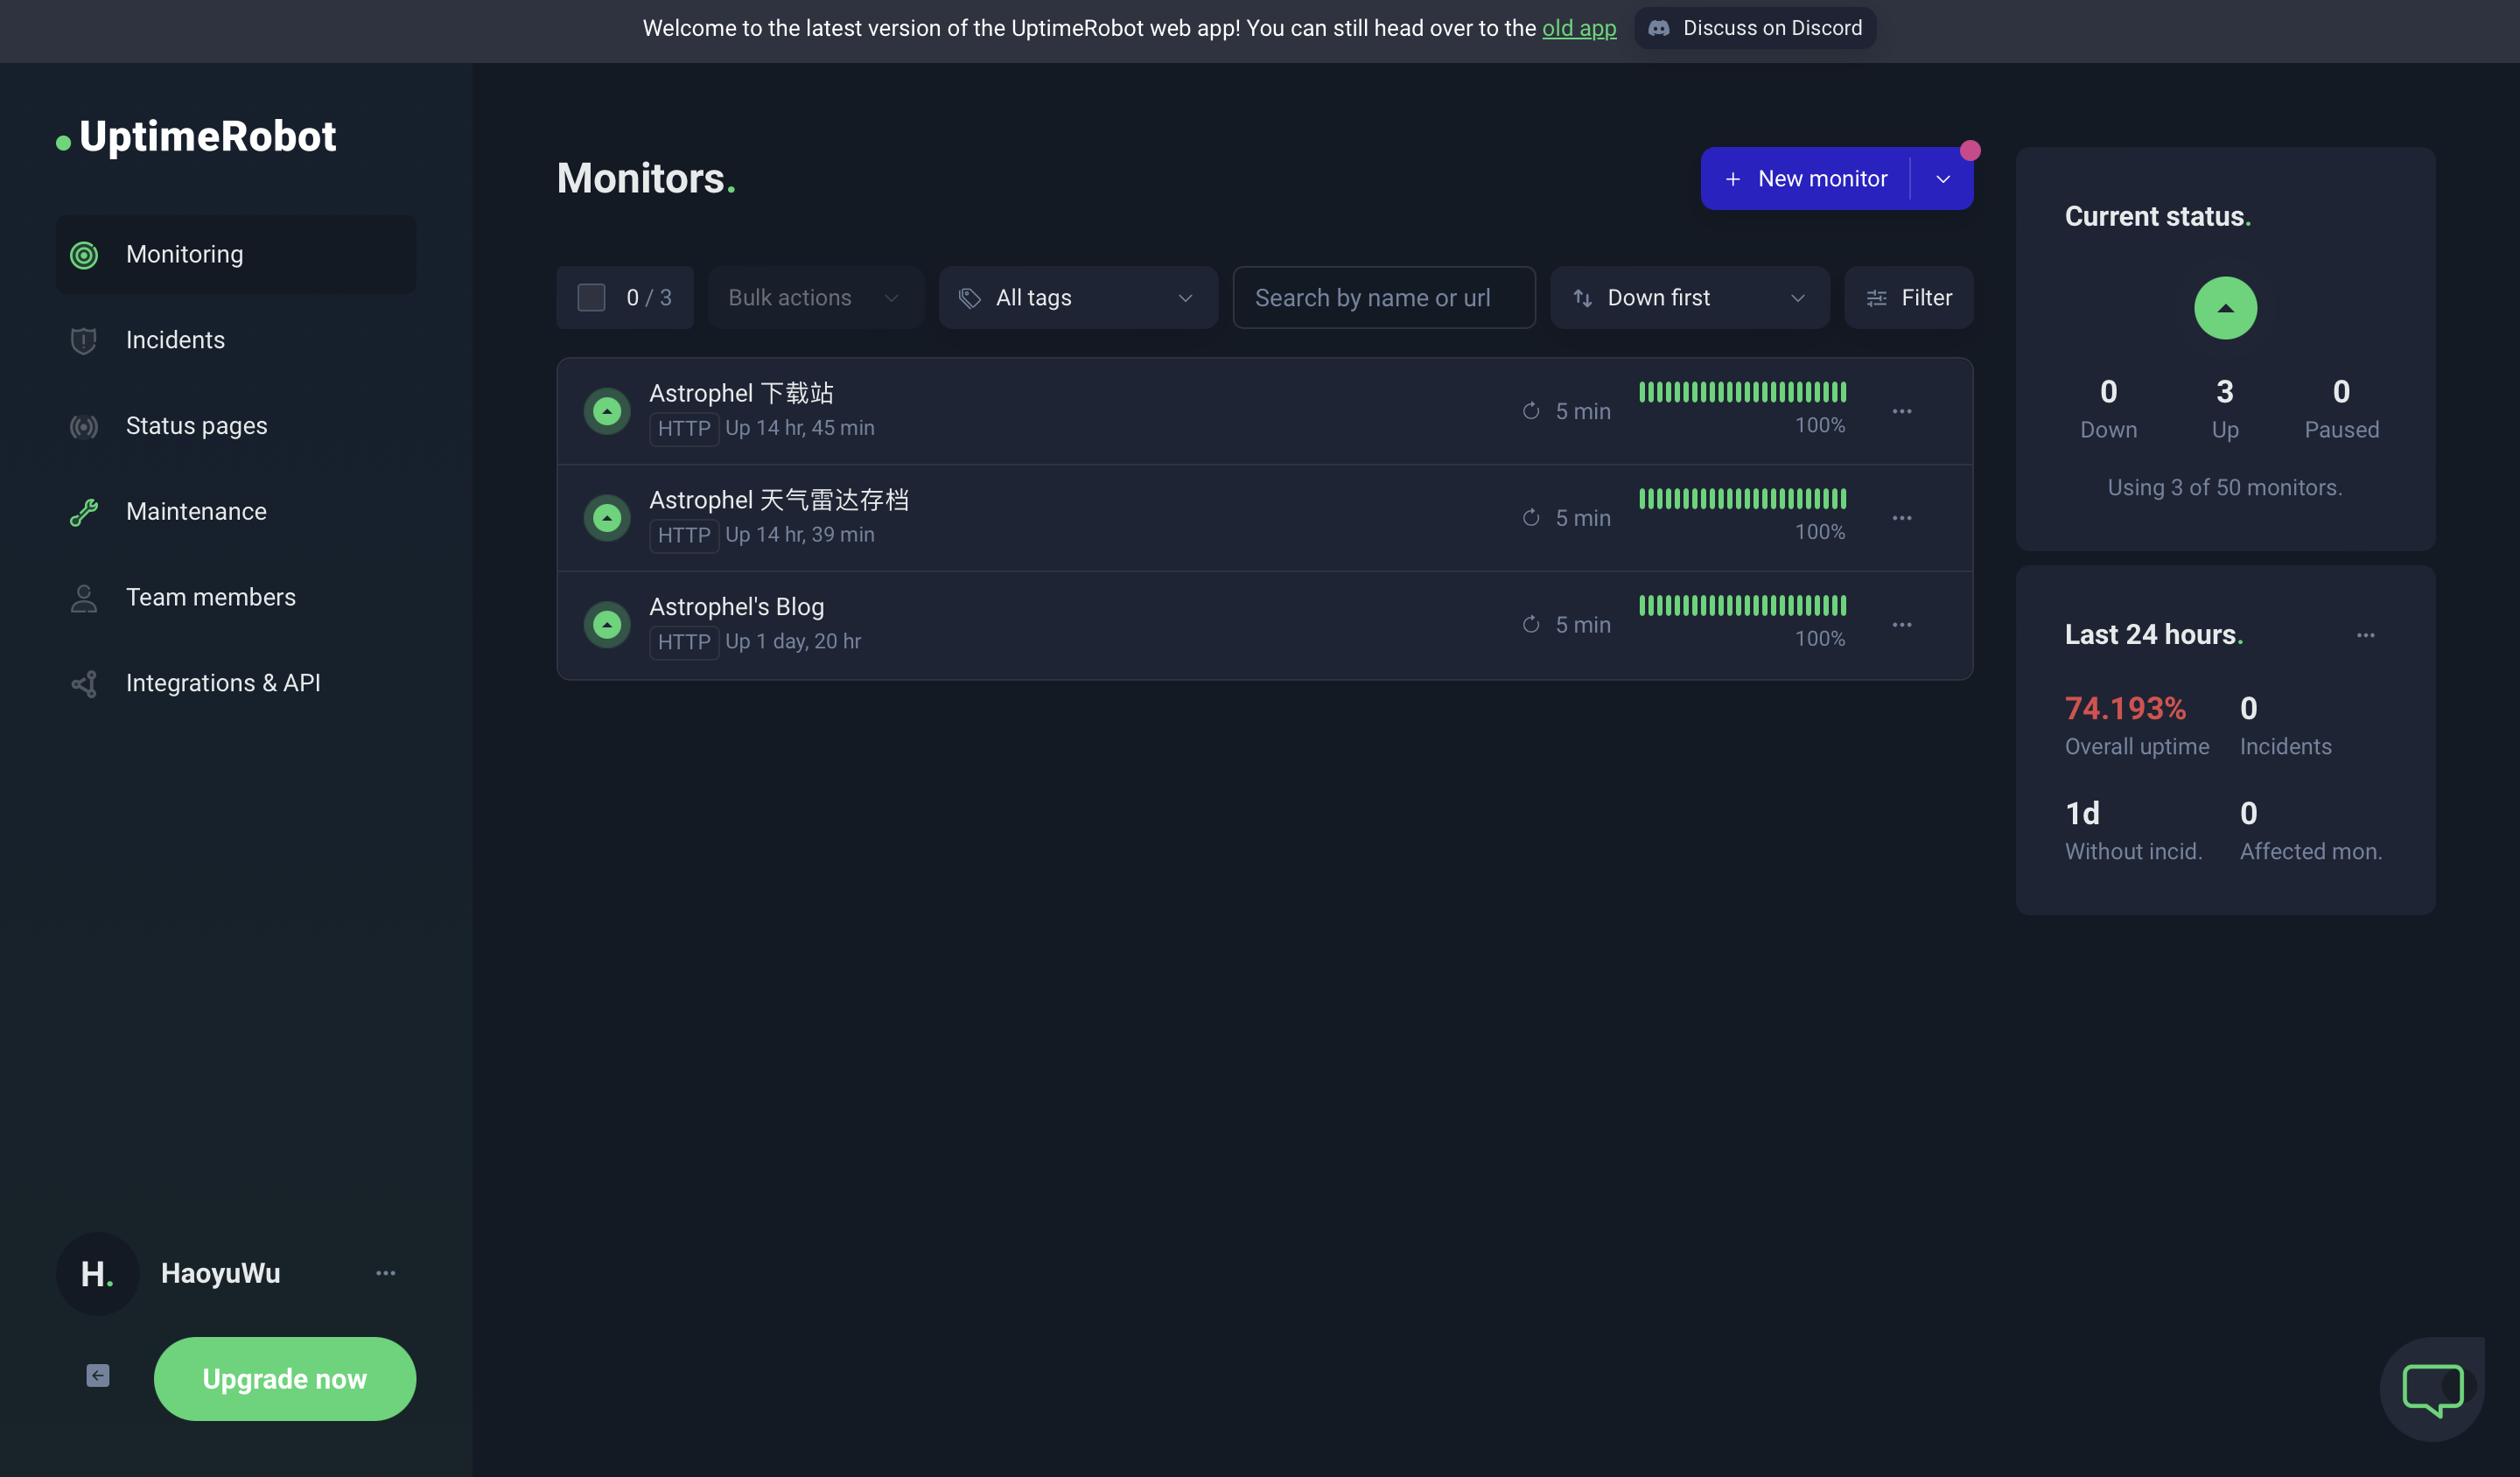Open the chat support widget
This screenshot has width=2520, height=1477.
click(2431, 1389)
